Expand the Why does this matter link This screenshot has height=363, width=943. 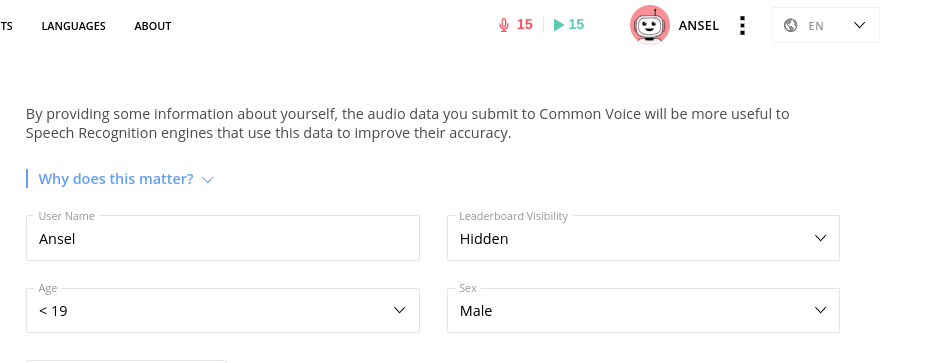(116, 179)
